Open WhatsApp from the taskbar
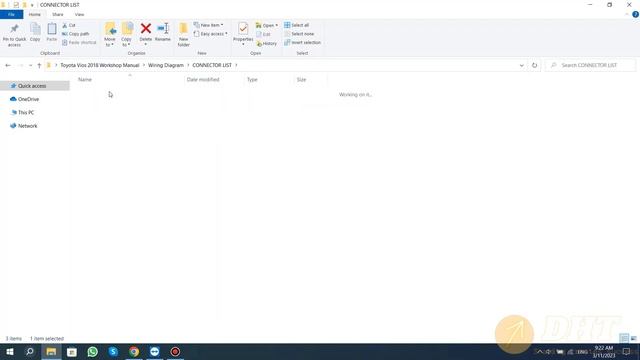This screenshot has width=640, height=360. click(93, 351)
